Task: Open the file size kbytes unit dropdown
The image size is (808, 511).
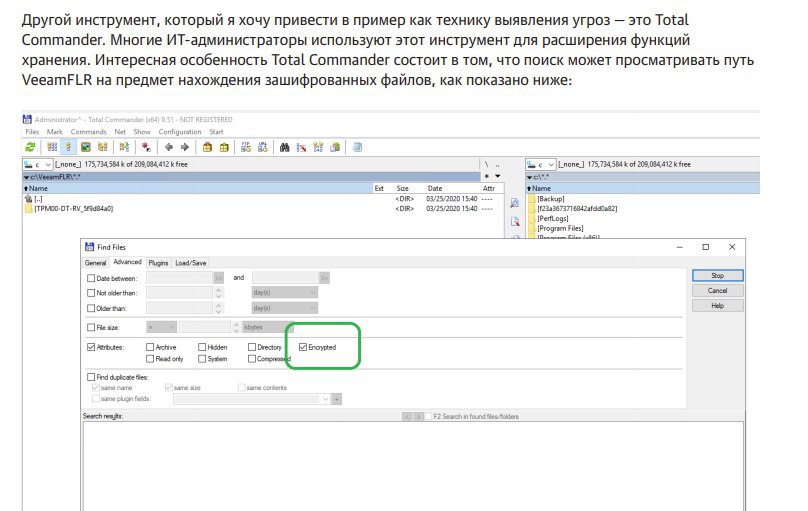Action: click(x=268, y=327)
